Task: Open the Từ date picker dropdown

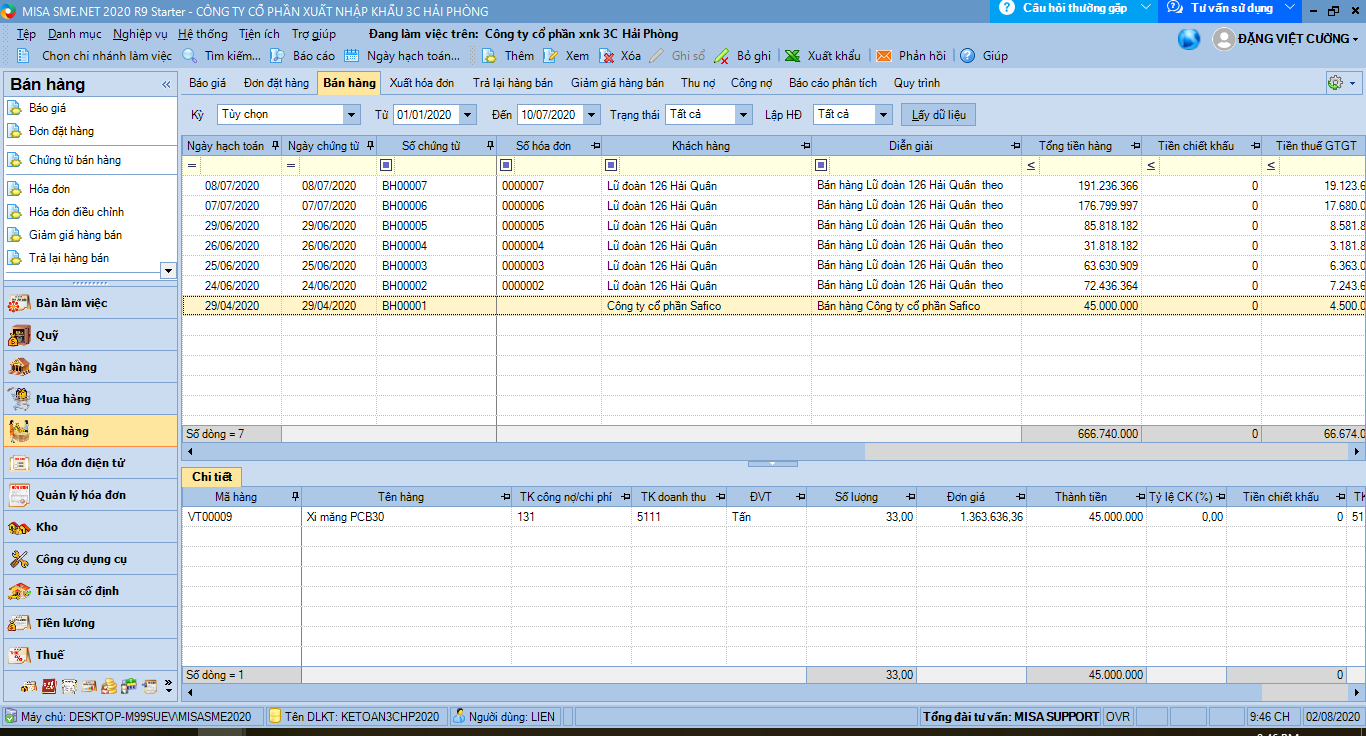Action: 468,115
